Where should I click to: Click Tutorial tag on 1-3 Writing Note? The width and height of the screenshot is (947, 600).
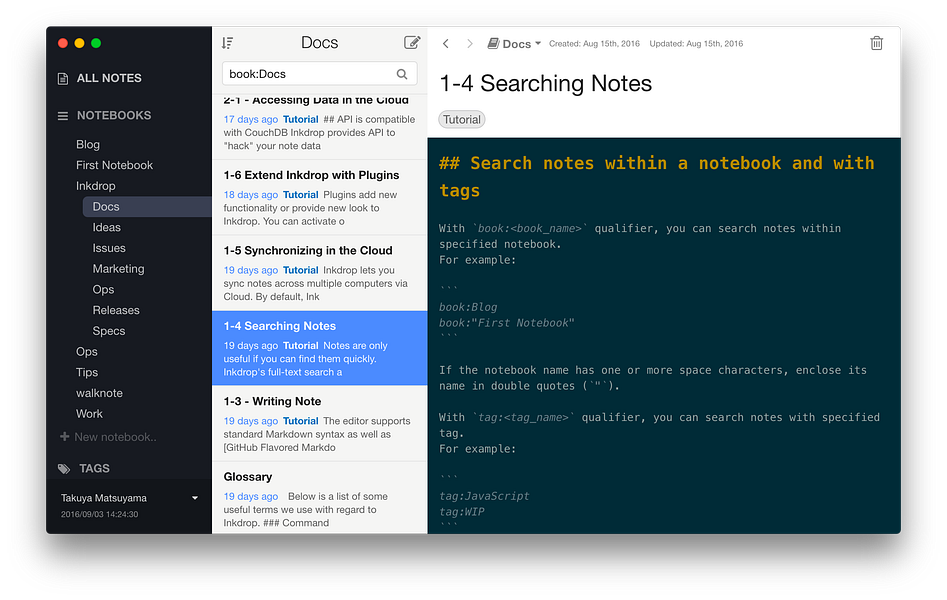coord(300,421)
